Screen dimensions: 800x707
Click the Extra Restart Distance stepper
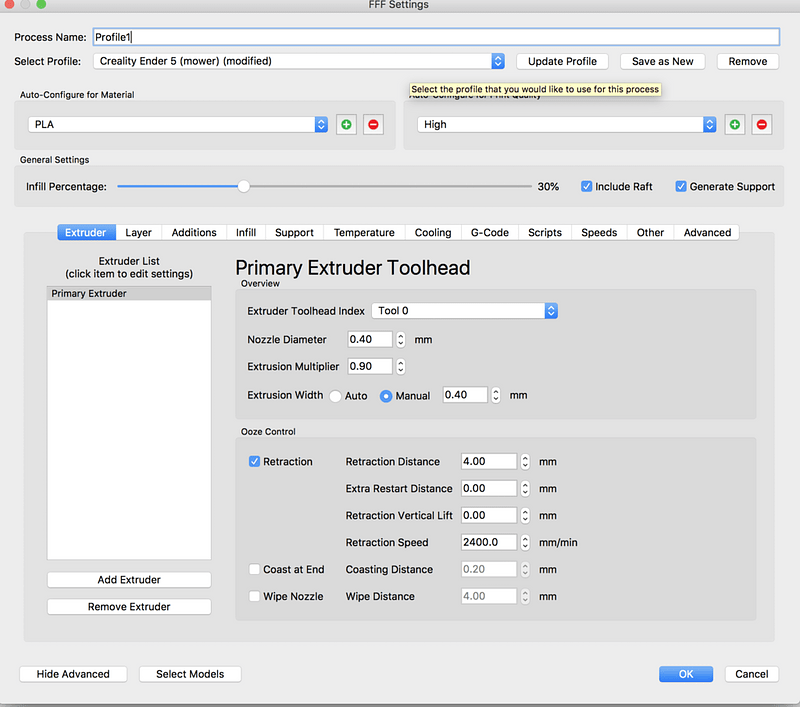(525, 488)
